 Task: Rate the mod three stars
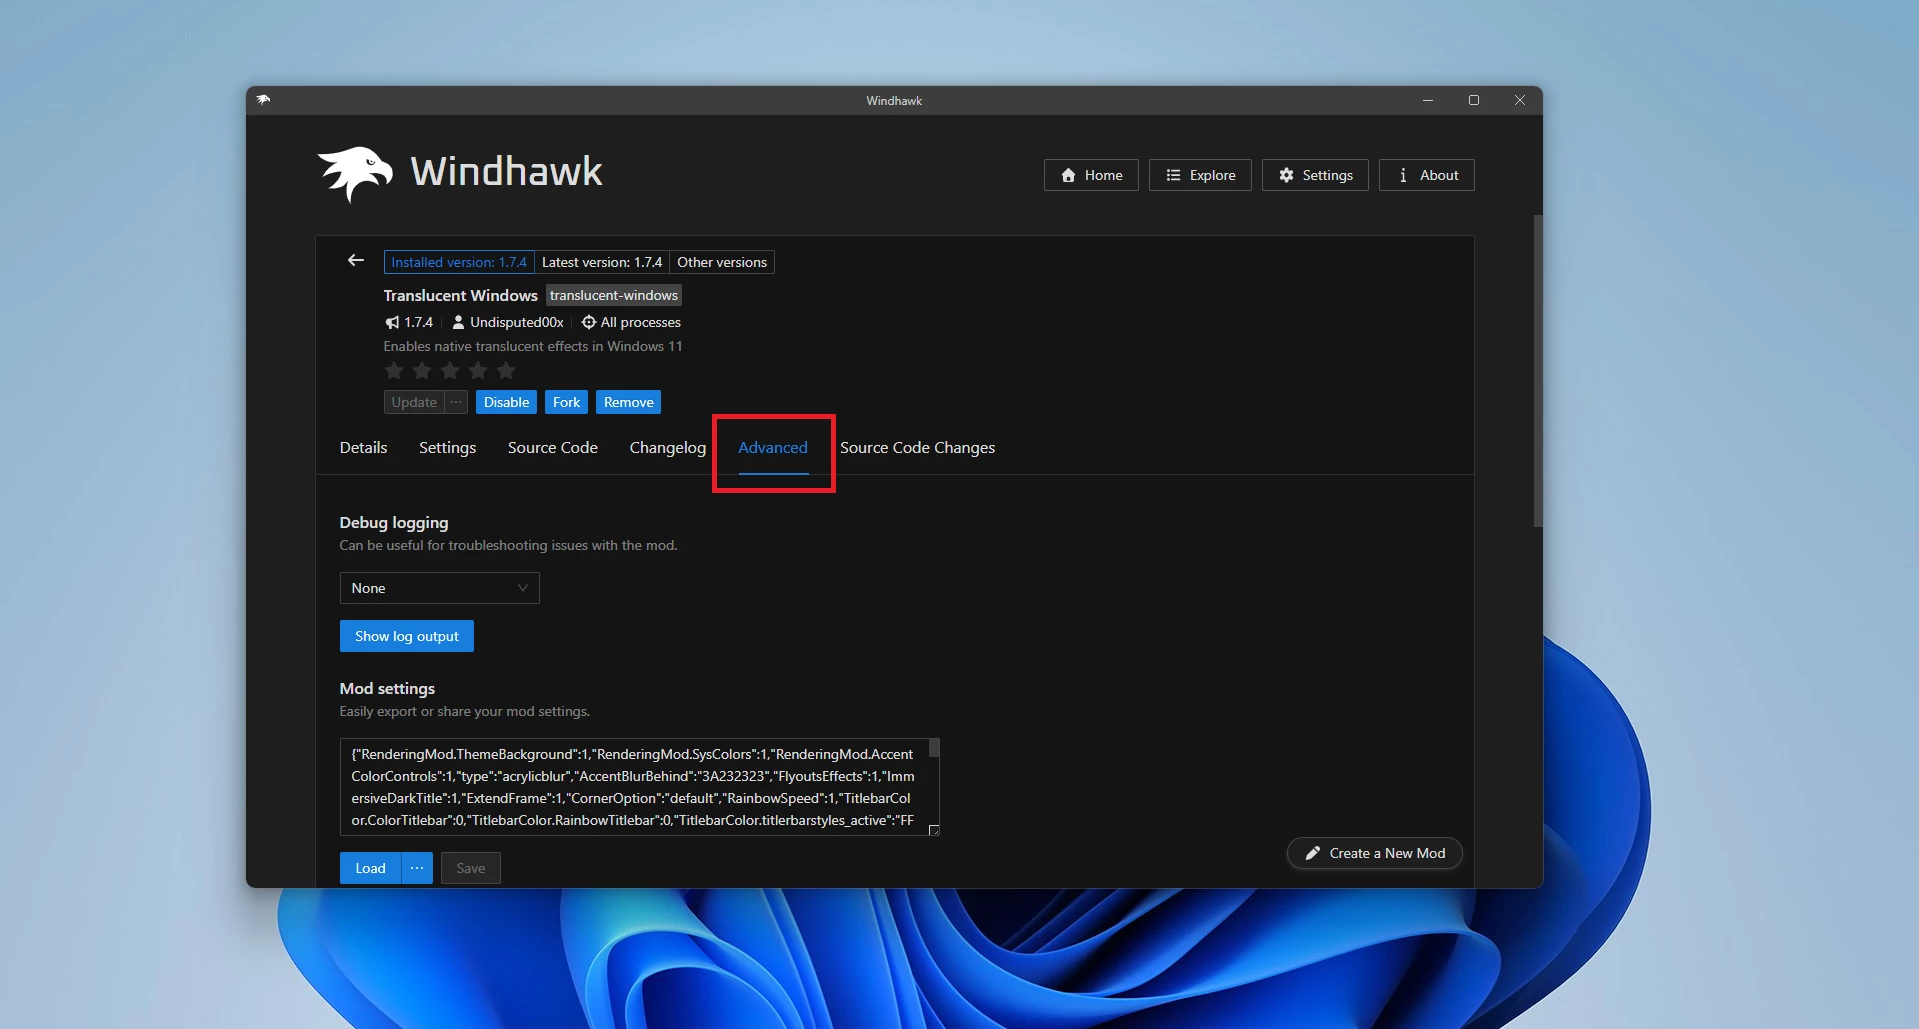(450, 371)
